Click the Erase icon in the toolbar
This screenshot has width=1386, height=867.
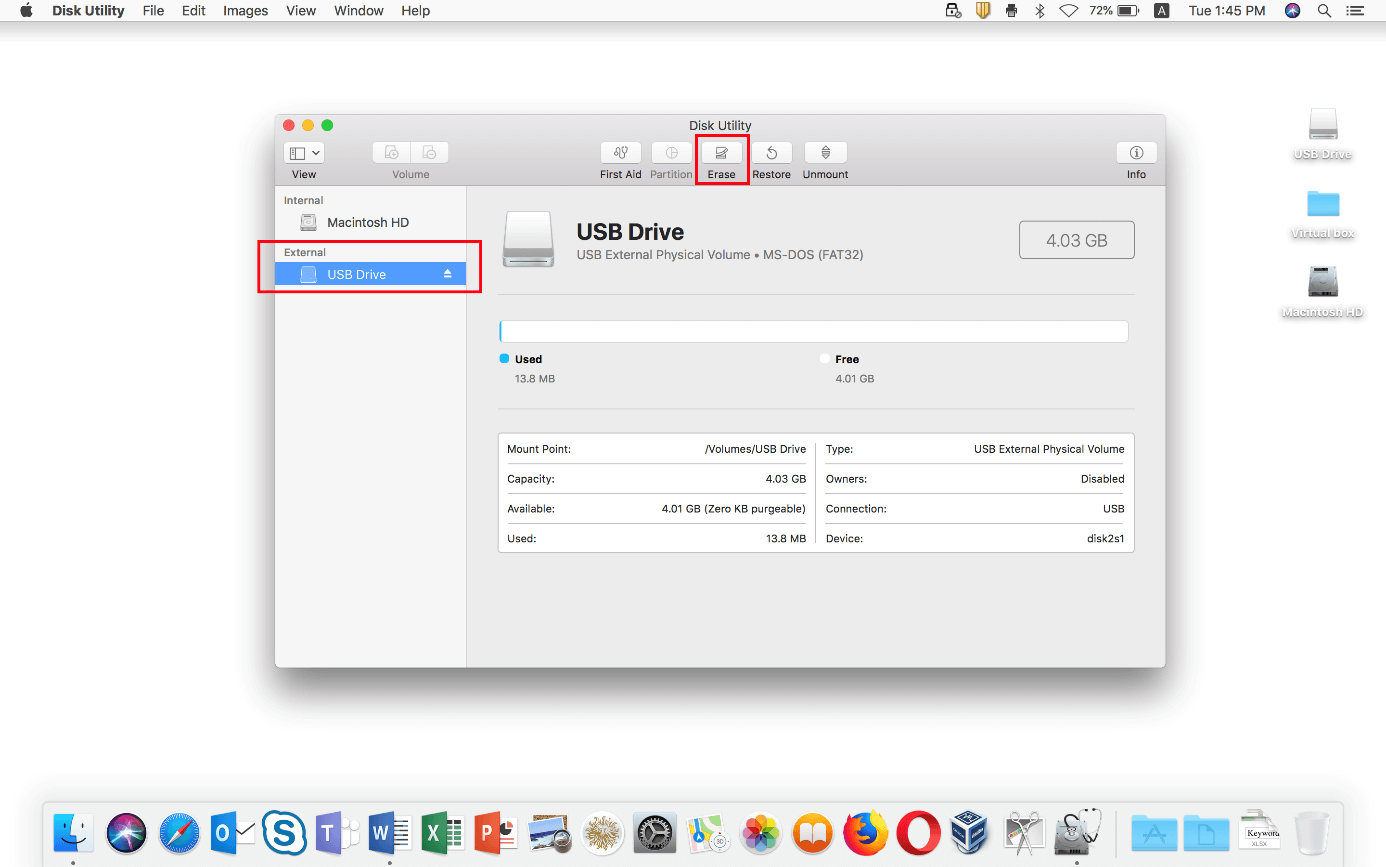tap(721, 158)
